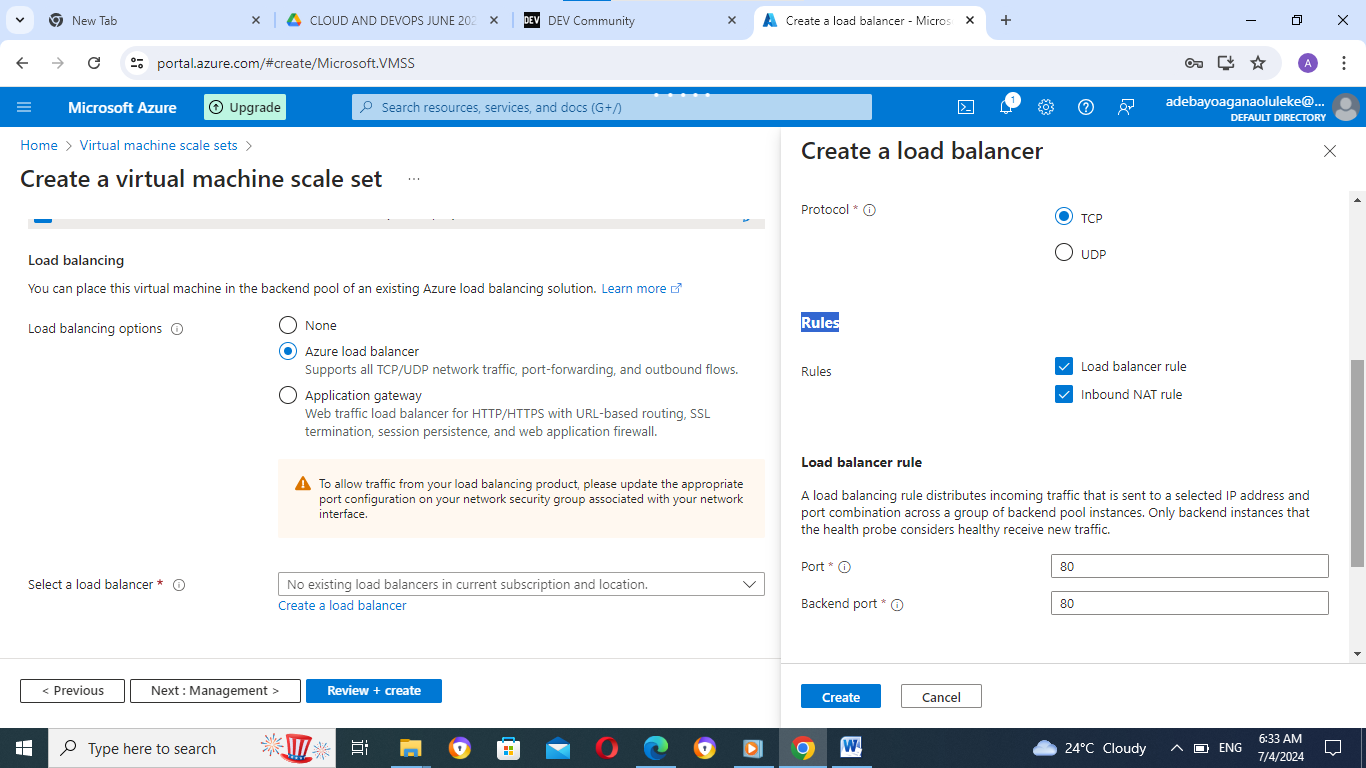Open Microsoft Word from the taskbar
1366x768 pixels.
[x=852, y=748]
